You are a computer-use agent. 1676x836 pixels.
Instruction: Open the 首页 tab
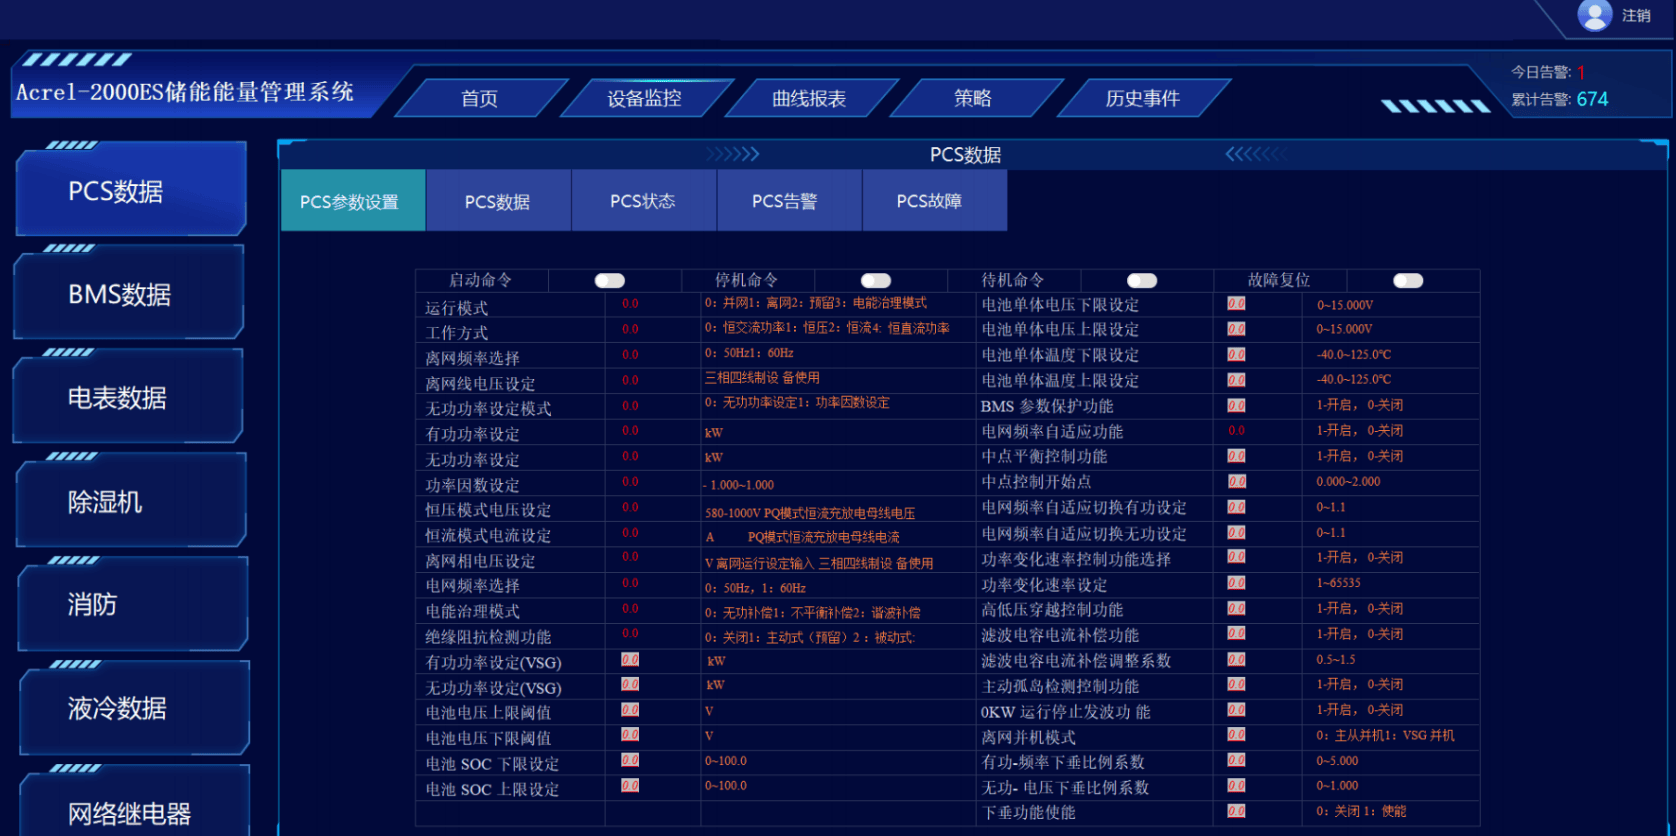pyautogui.click(x=480, y=98)
